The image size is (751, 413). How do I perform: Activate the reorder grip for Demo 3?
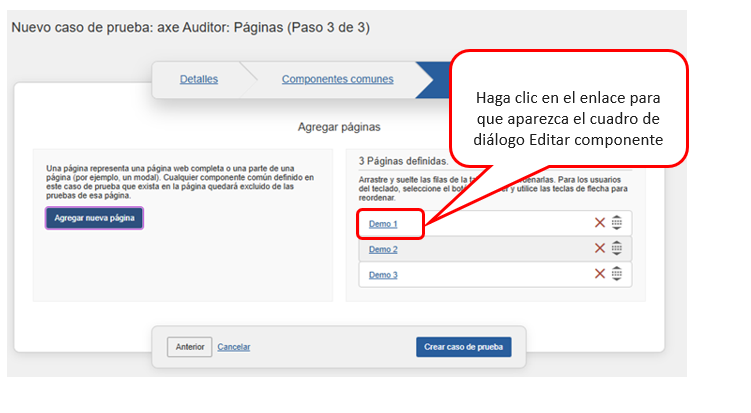tap(617, 274)
